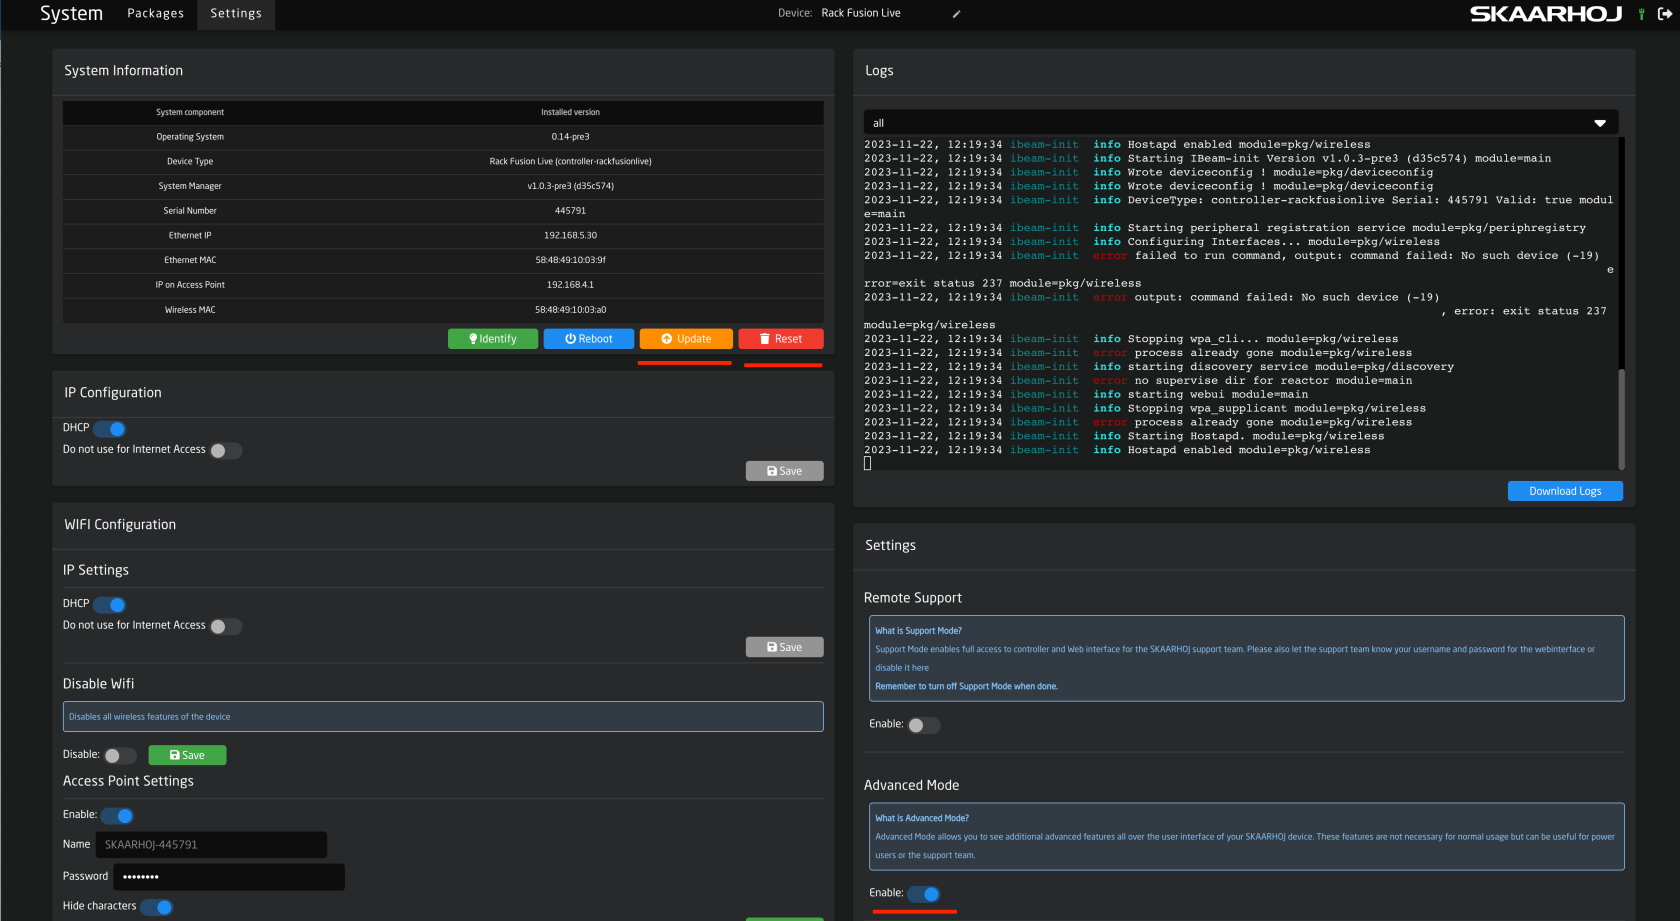Click the Ethernet IP value 192.168.5.30

click(x=570, y=236)
